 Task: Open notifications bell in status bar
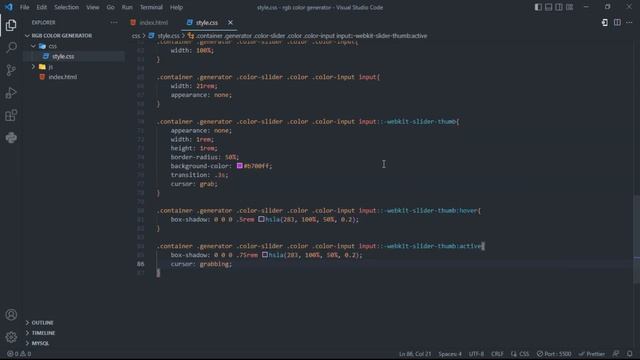click(x=630, y=354)
